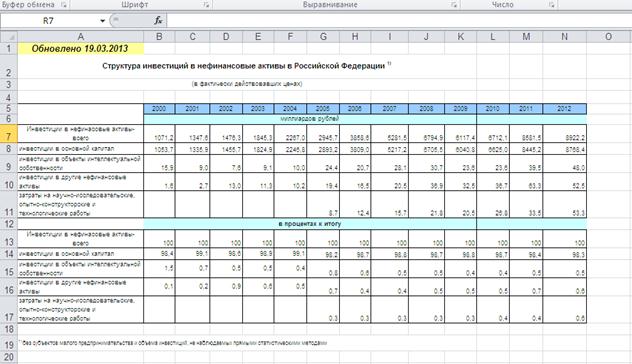Select column K header
The image size is (632, 364).
click(460, 37)
